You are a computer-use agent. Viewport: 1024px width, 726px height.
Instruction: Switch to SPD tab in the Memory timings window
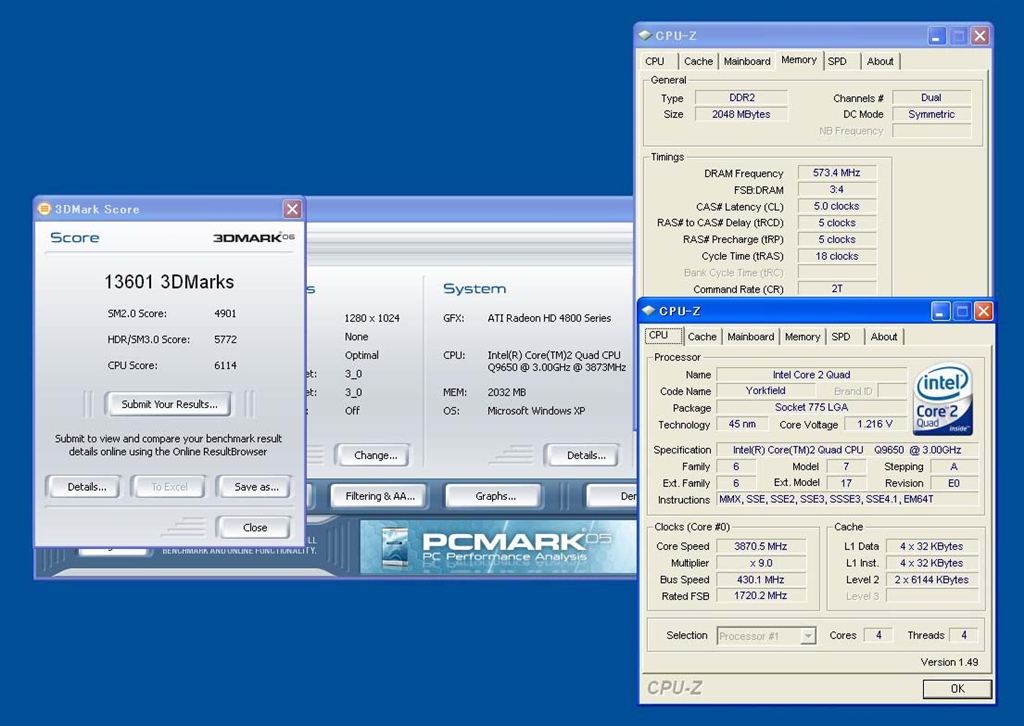837,61
